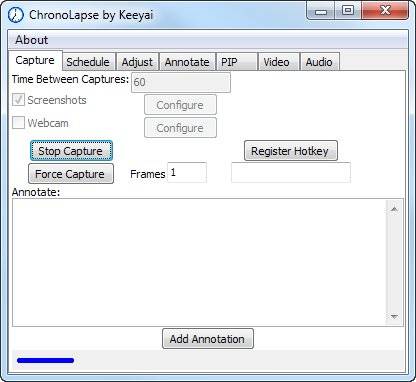Switch to the Capture tab

coord(35,60)
